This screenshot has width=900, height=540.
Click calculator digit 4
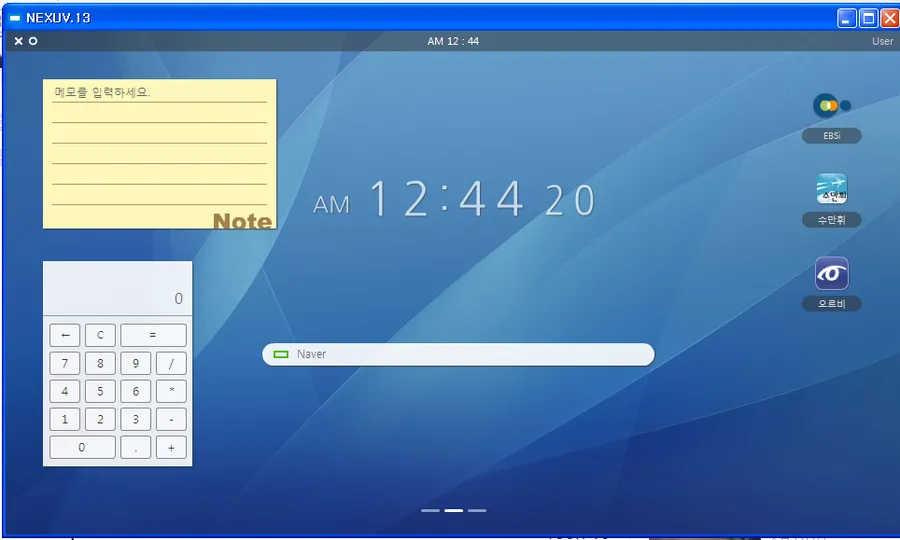[x=65, y=391]
